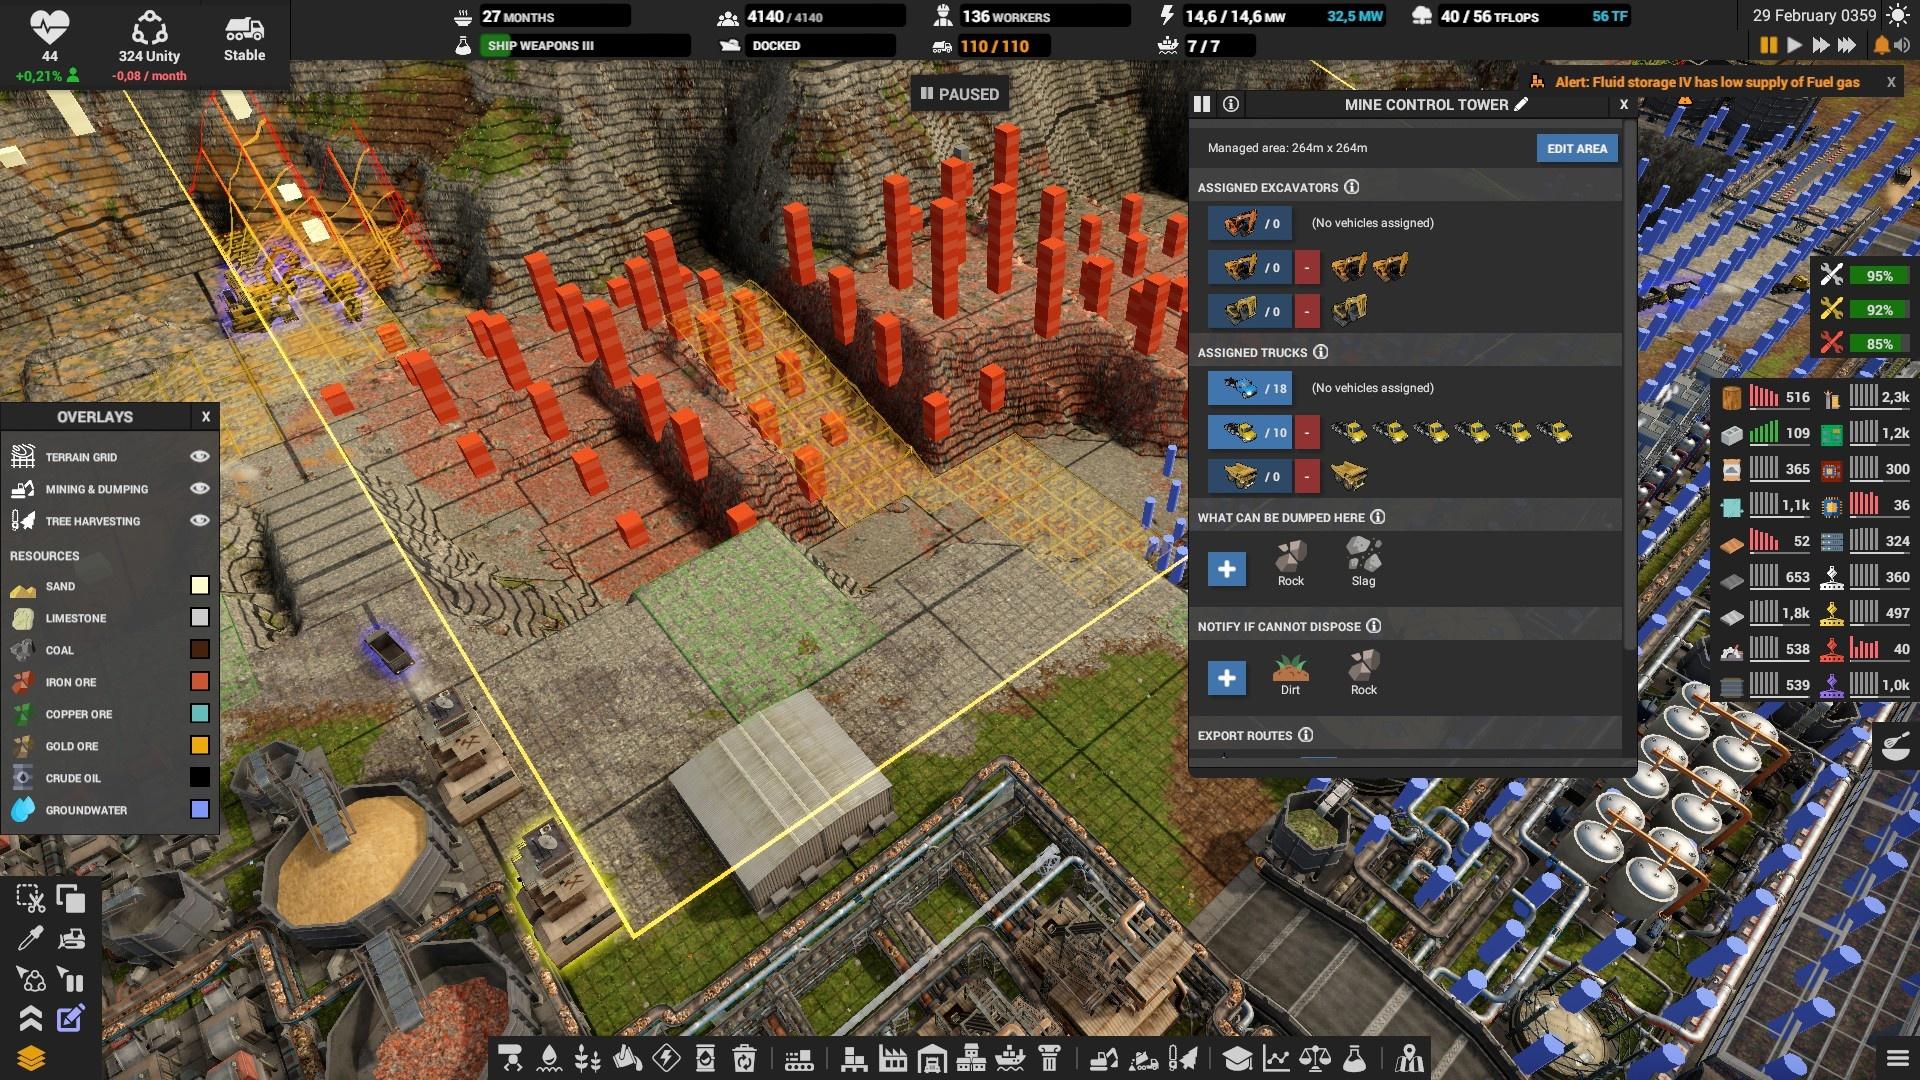Open the Research flask menu in bottom toolbar
This screenshot has height=1080, width=1920.
point(1354,1057)
